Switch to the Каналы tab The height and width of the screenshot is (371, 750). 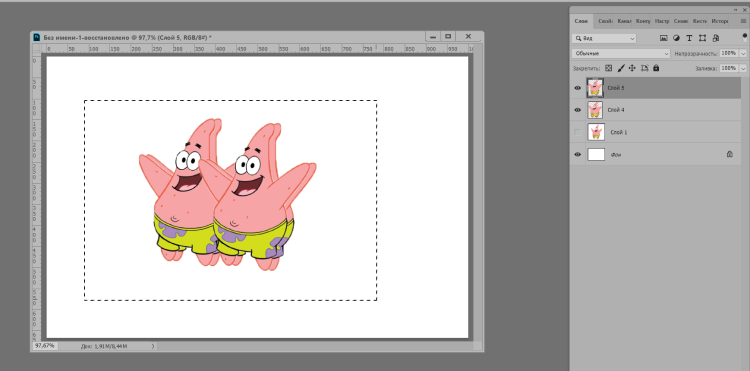point(624,21)
